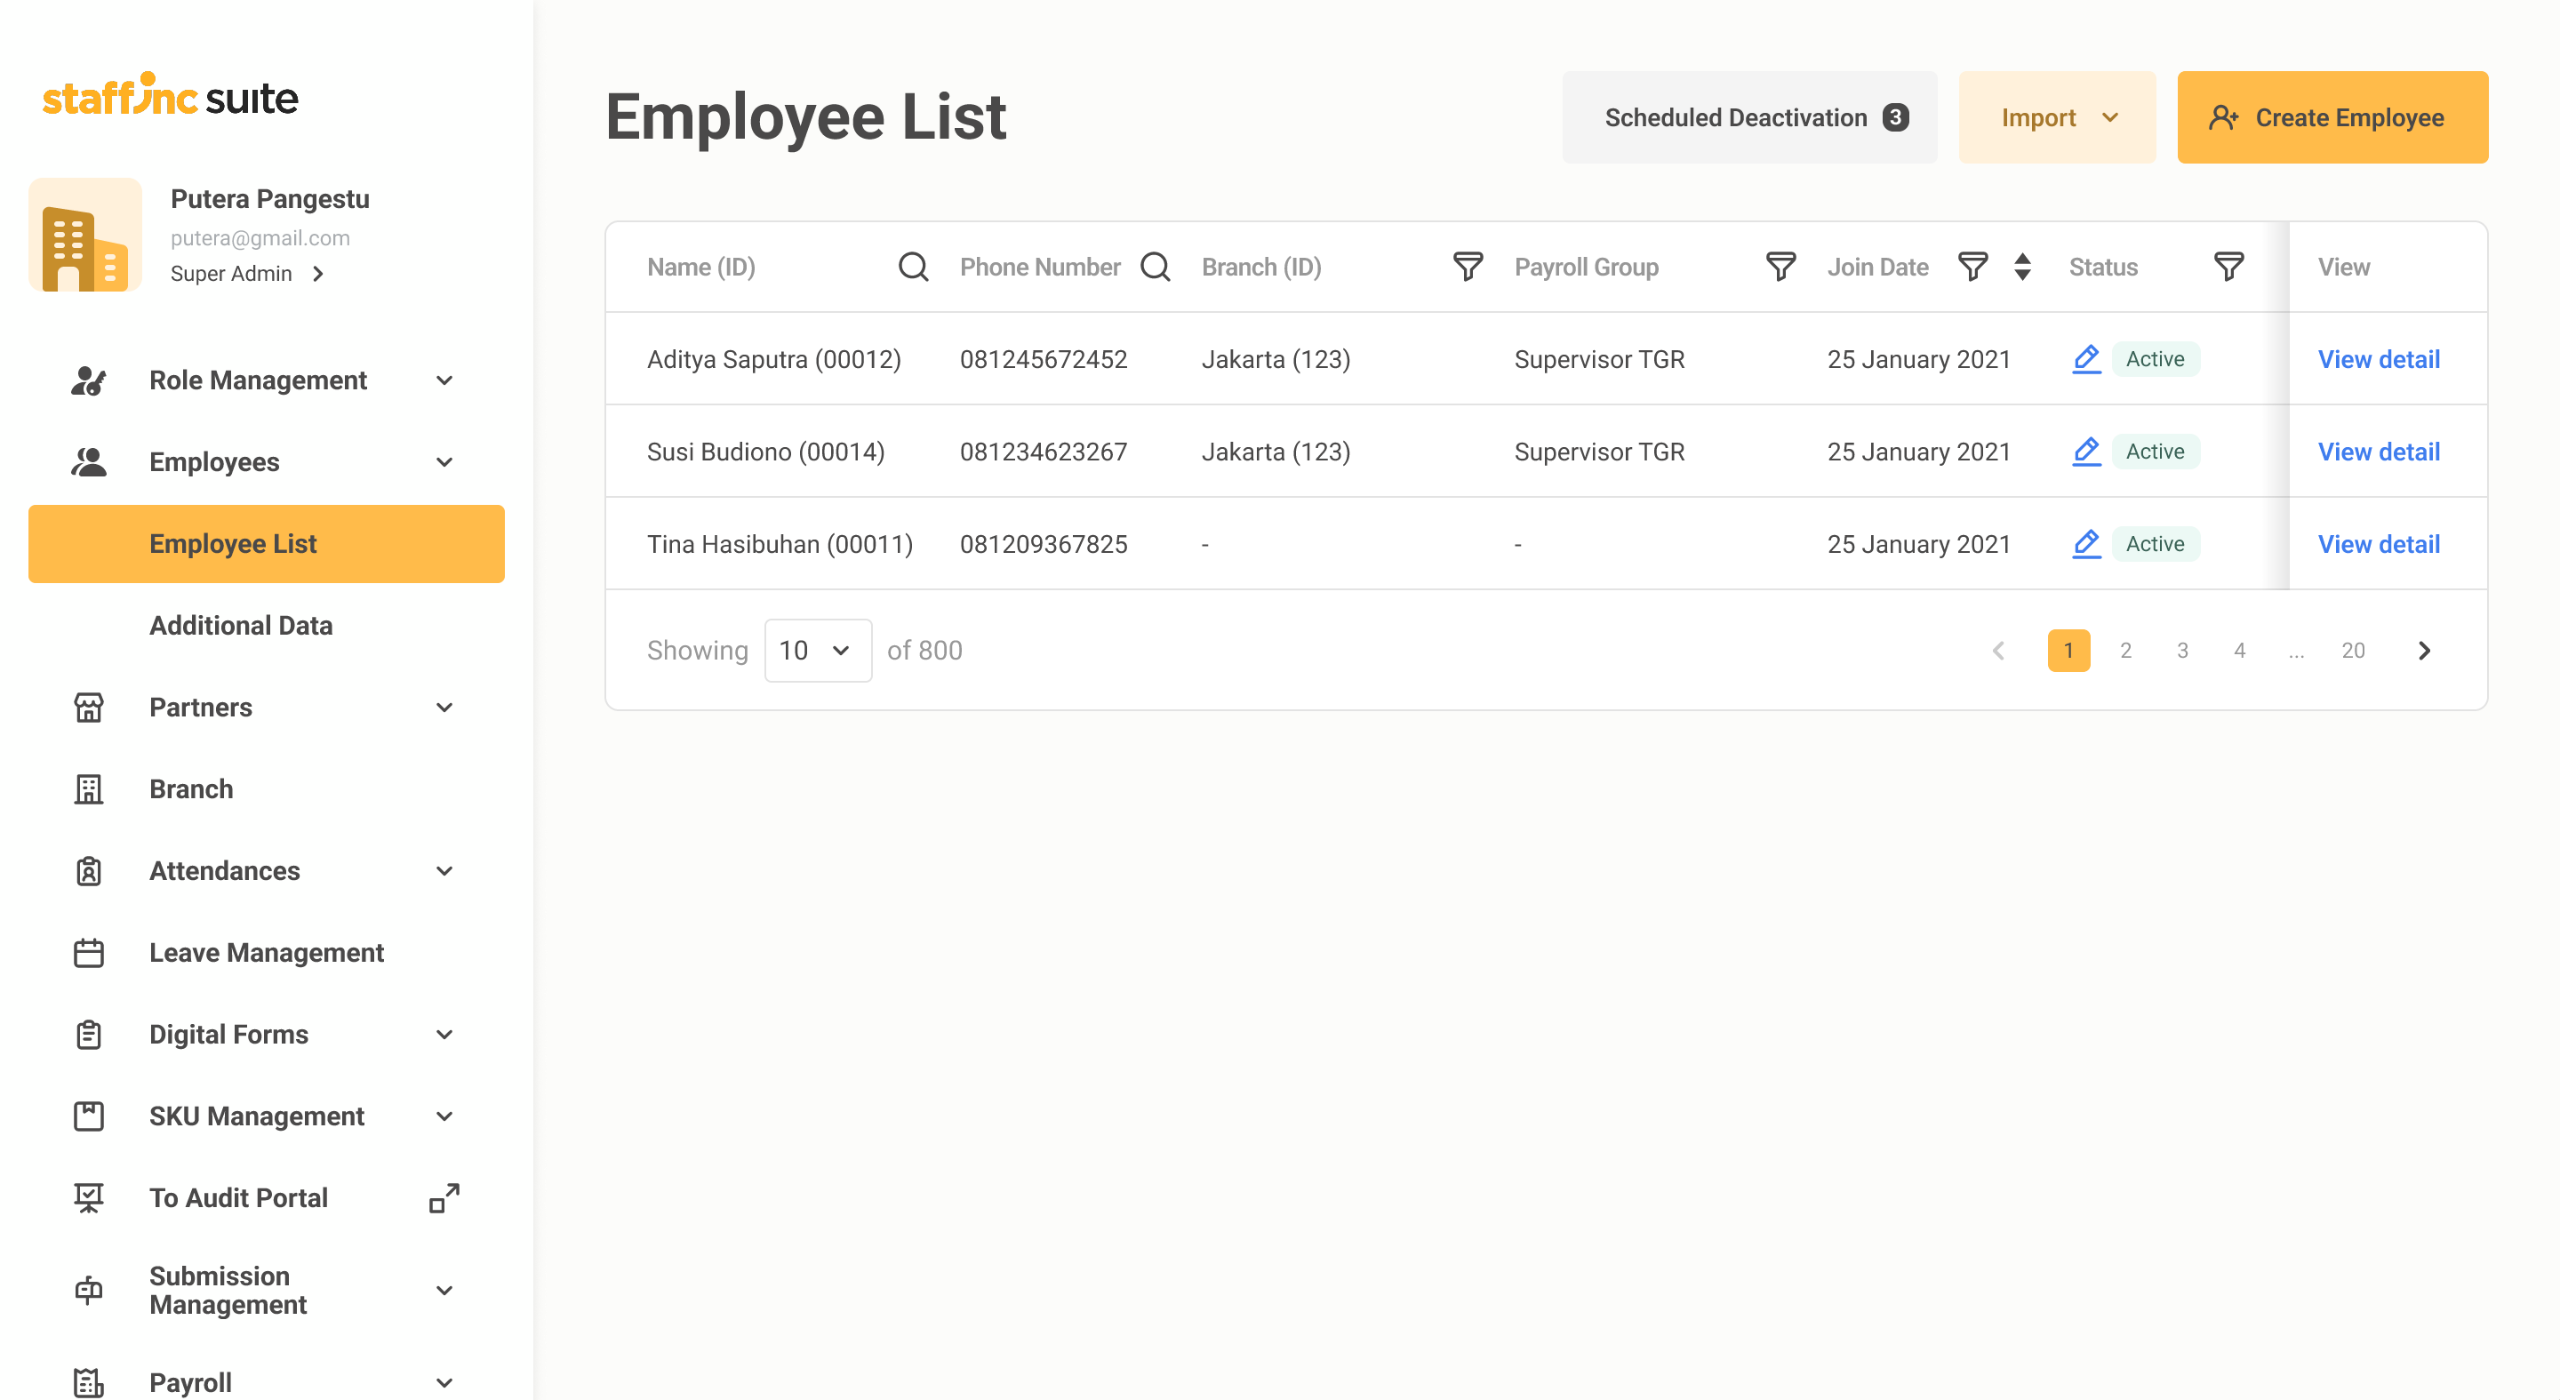Viewport: 2560px width, 1400px height.
Task: Click the Phone Number search icon
Action: tap(1155, 267)
